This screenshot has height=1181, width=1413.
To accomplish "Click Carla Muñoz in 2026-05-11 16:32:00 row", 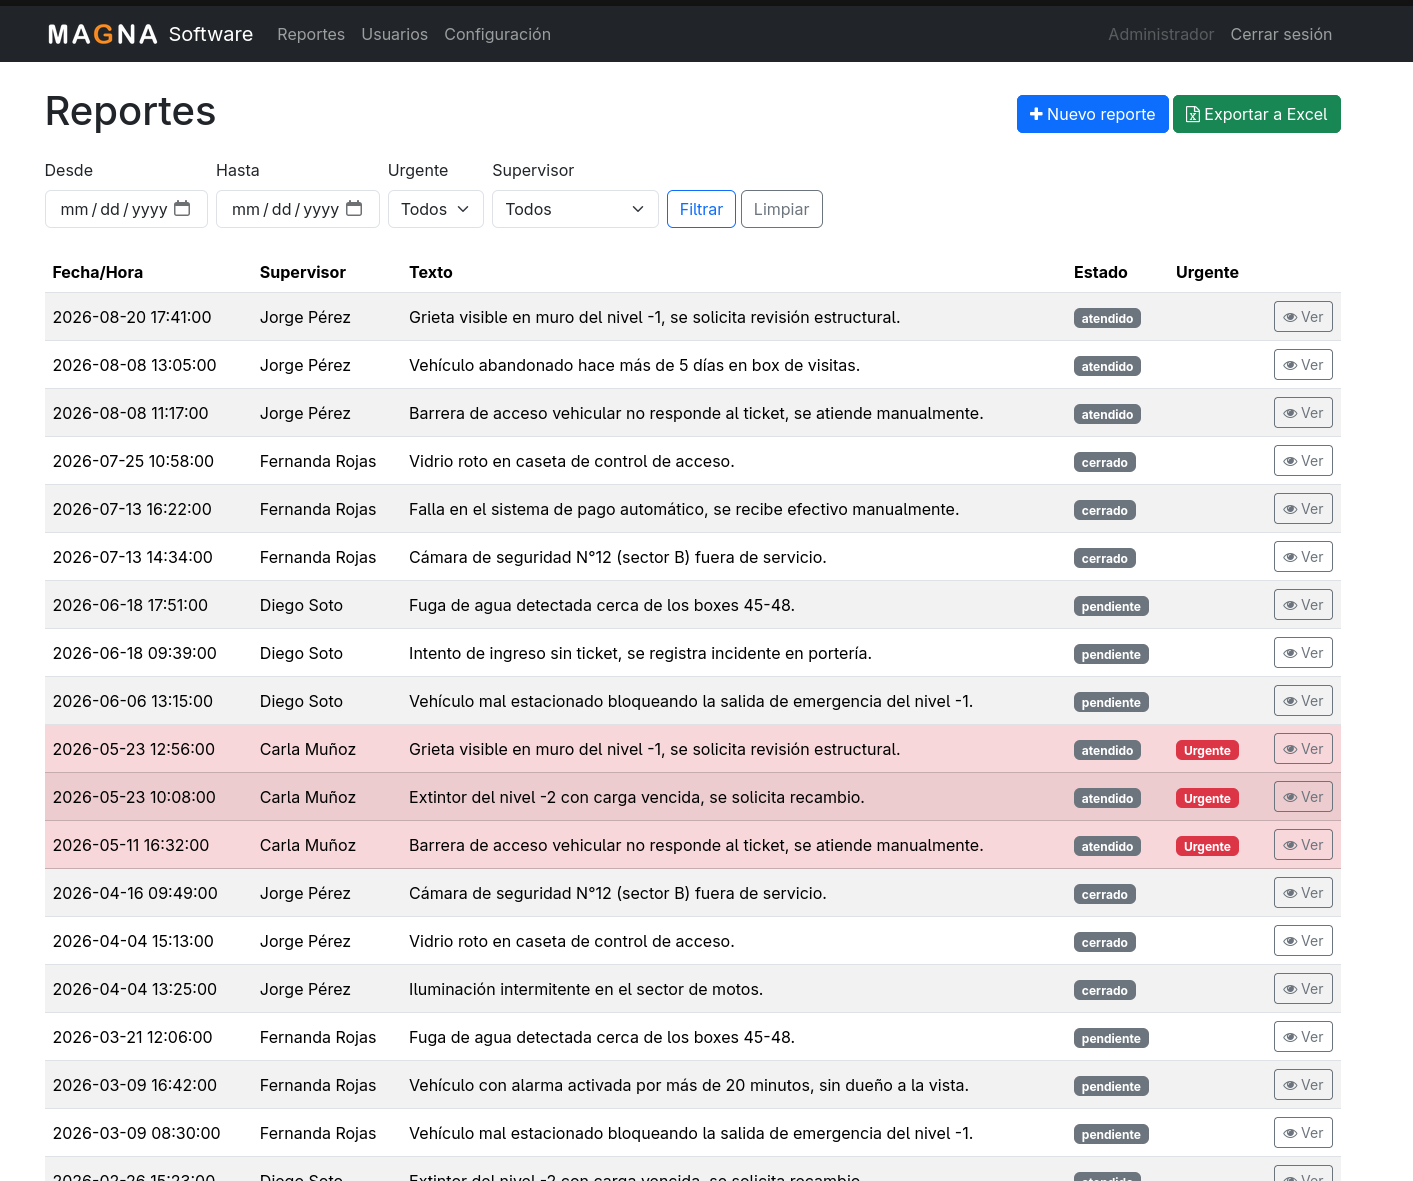I will pos(308,845).
